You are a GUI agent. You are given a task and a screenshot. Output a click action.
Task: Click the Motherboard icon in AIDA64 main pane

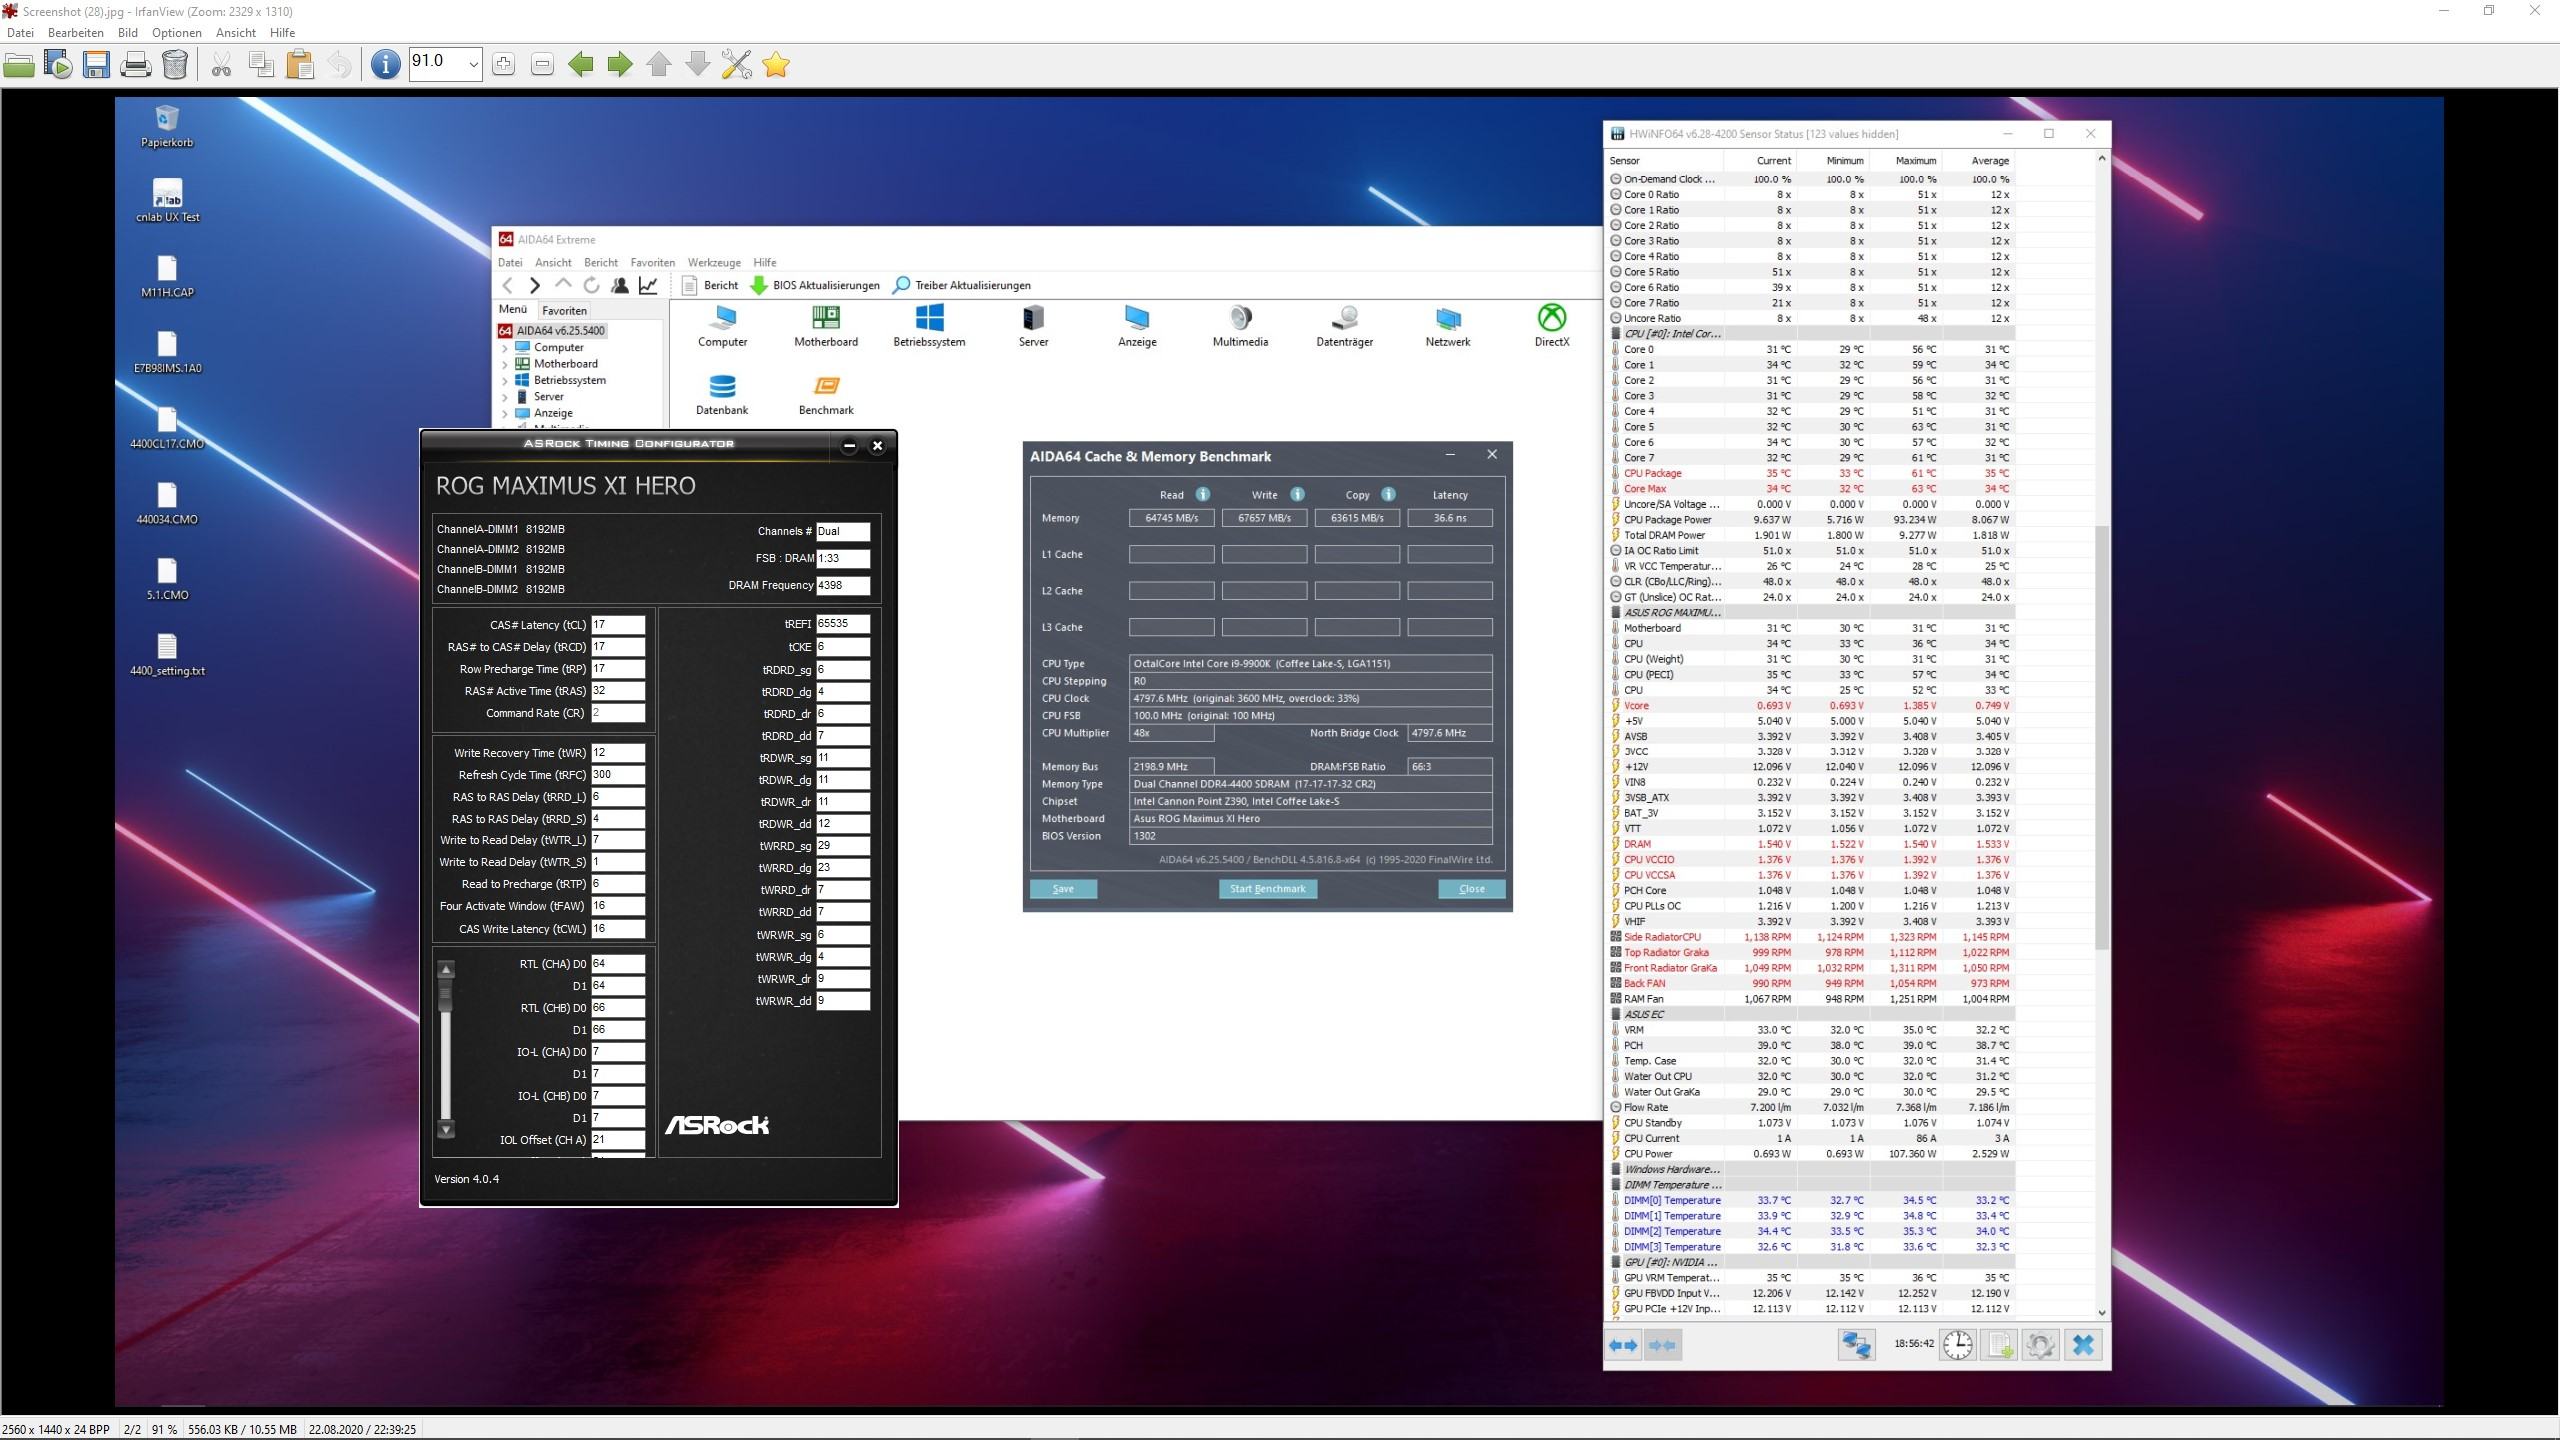pyautogui.click(x=826, y=326)
